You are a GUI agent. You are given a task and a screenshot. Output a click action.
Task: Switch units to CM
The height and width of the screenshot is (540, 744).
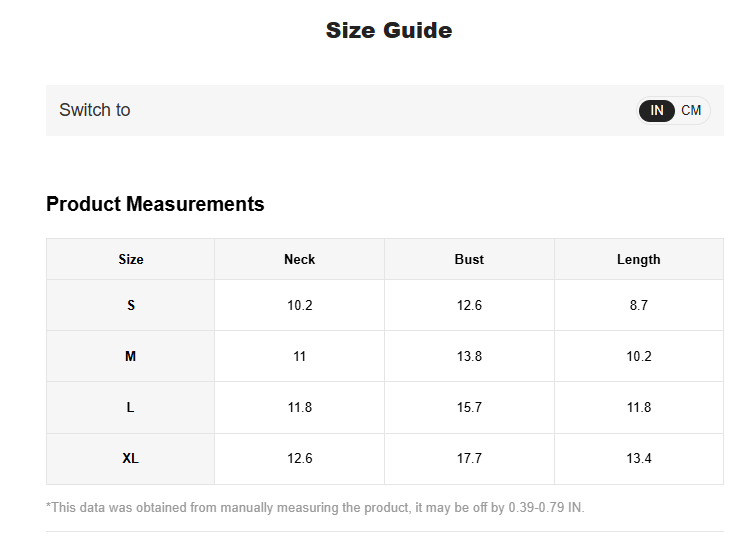click(x=691, y=111)
